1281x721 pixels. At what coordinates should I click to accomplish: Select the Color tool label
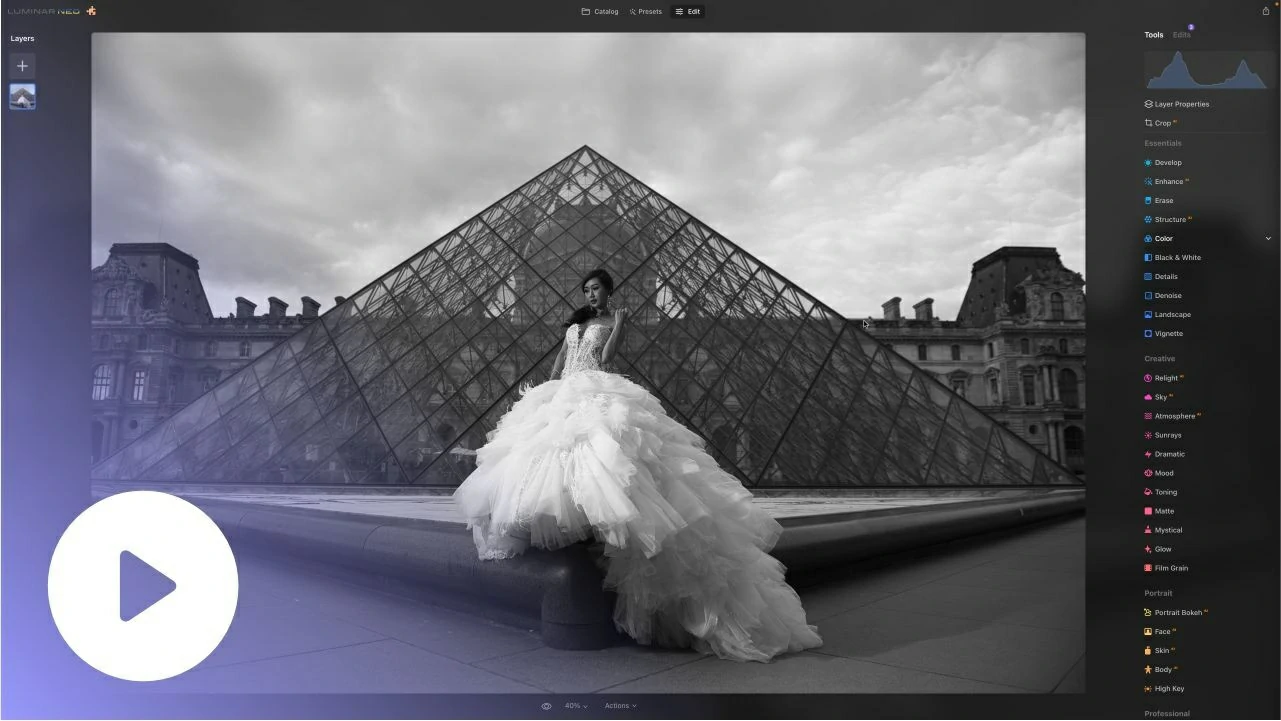(1164, 238)
